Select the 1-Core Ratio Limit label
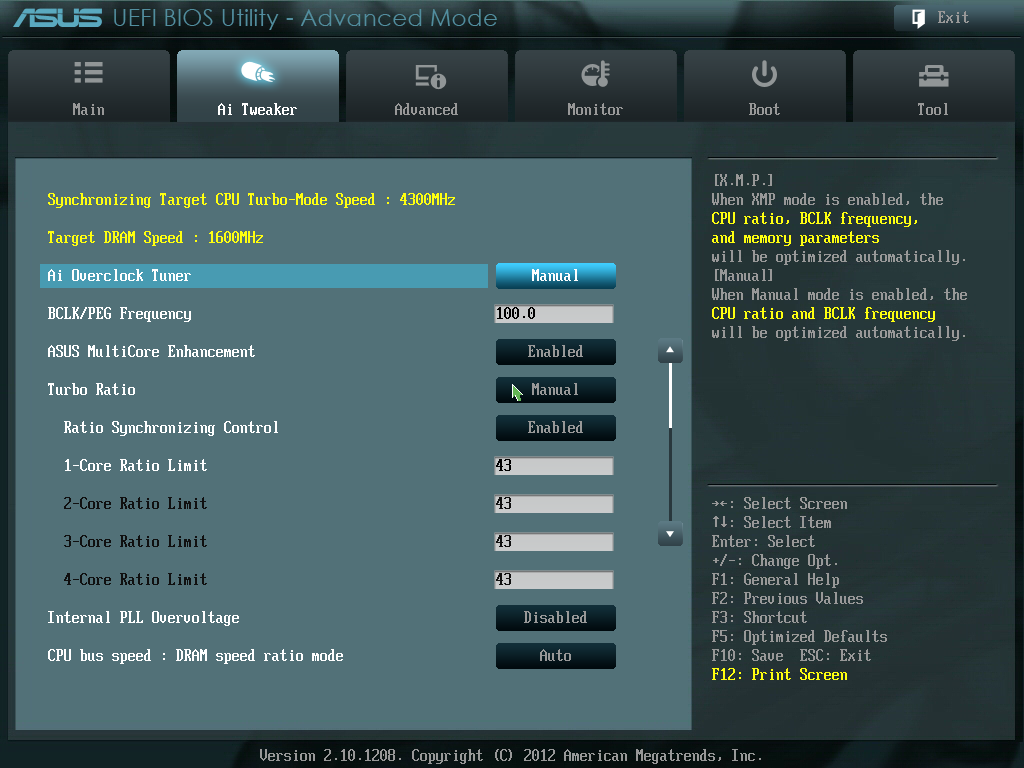 coord(135,466)
